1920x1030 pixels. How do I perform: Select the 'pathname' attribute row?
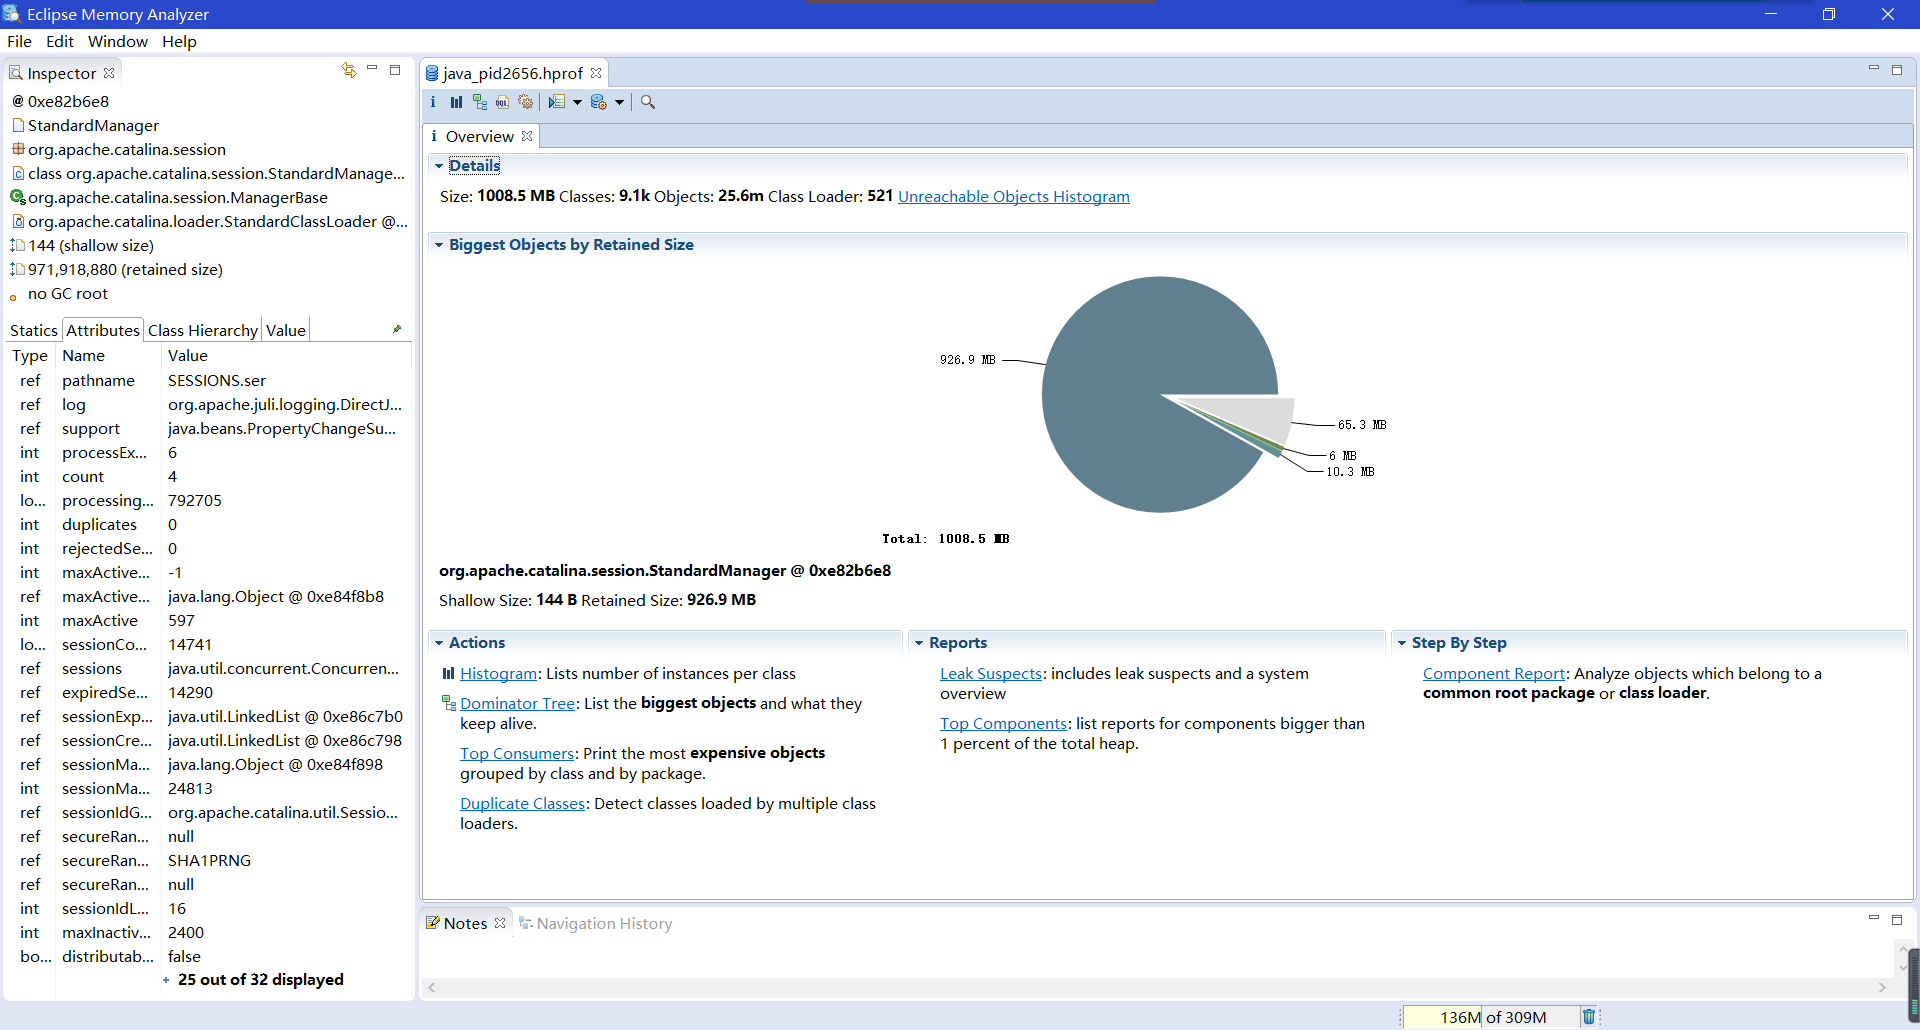coord(208,381)
